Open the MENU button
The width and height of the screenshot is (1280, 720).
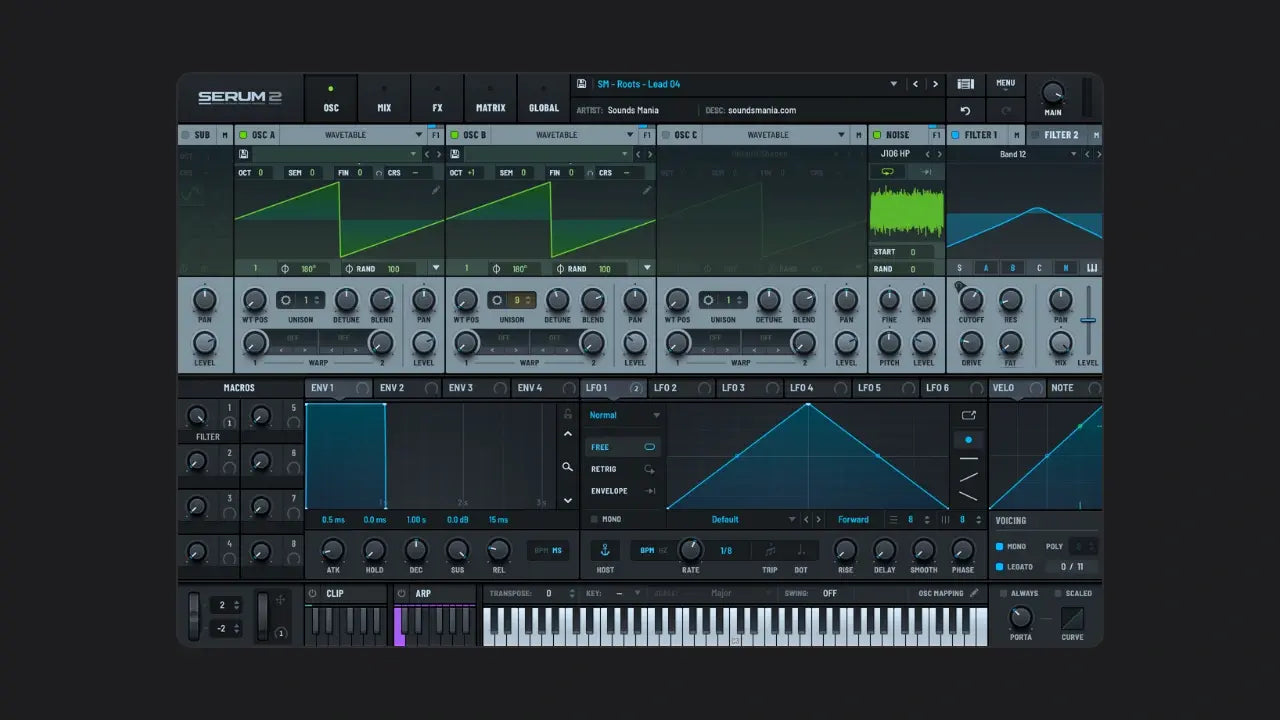[x=1005, y=84]
